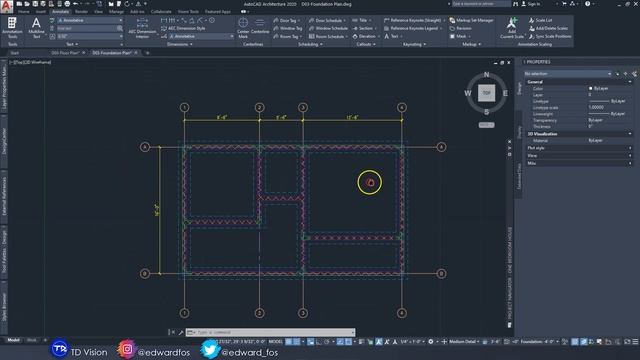
Task: Click the keyword search box
Action: [481, 4]
